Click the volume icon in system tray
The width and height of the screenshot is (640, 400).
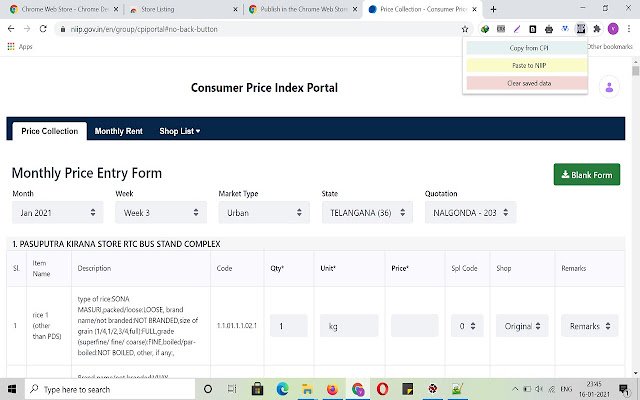(x=539, y=389)
